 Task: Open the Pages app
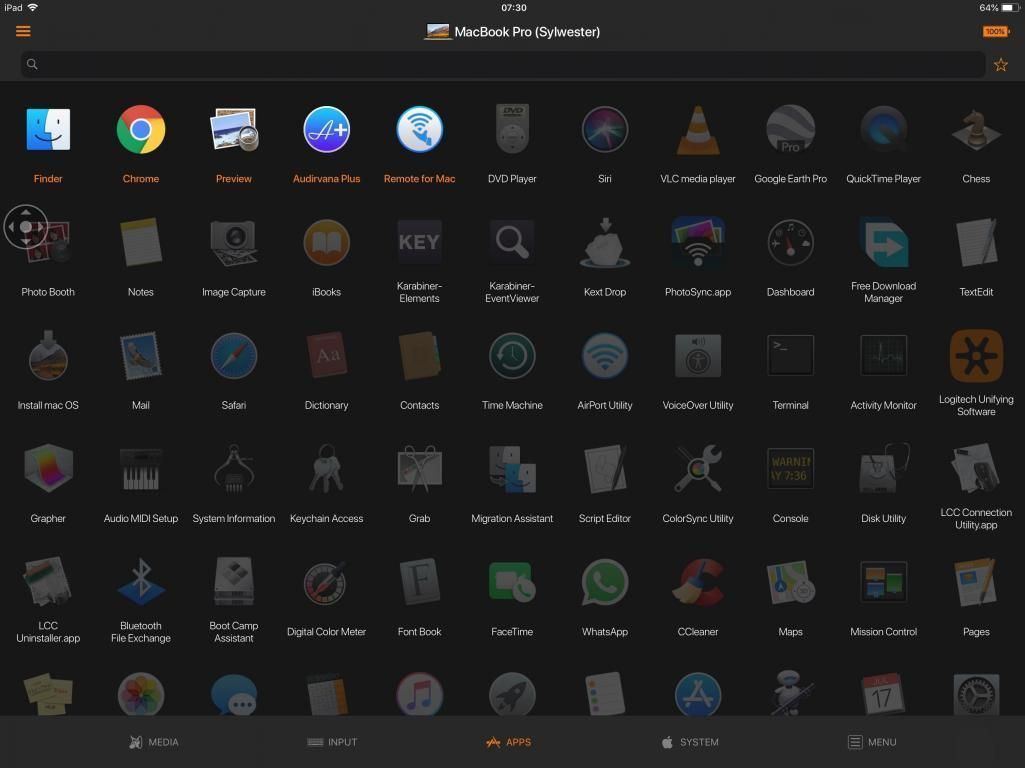976,582
